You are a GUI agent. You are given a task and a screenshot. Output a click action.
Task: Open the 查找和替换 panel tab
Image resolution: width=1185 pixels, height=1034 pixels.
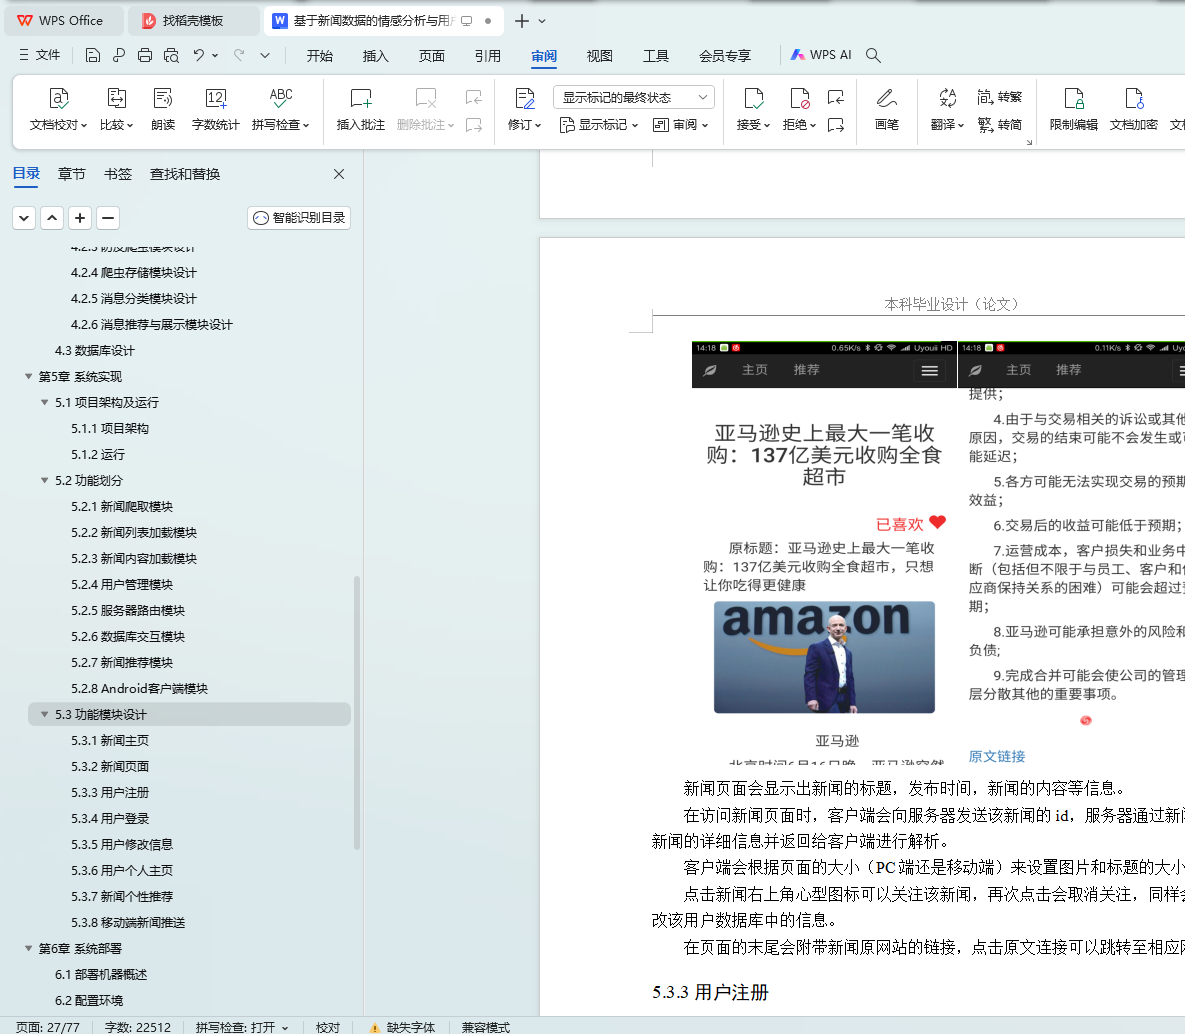185,174
